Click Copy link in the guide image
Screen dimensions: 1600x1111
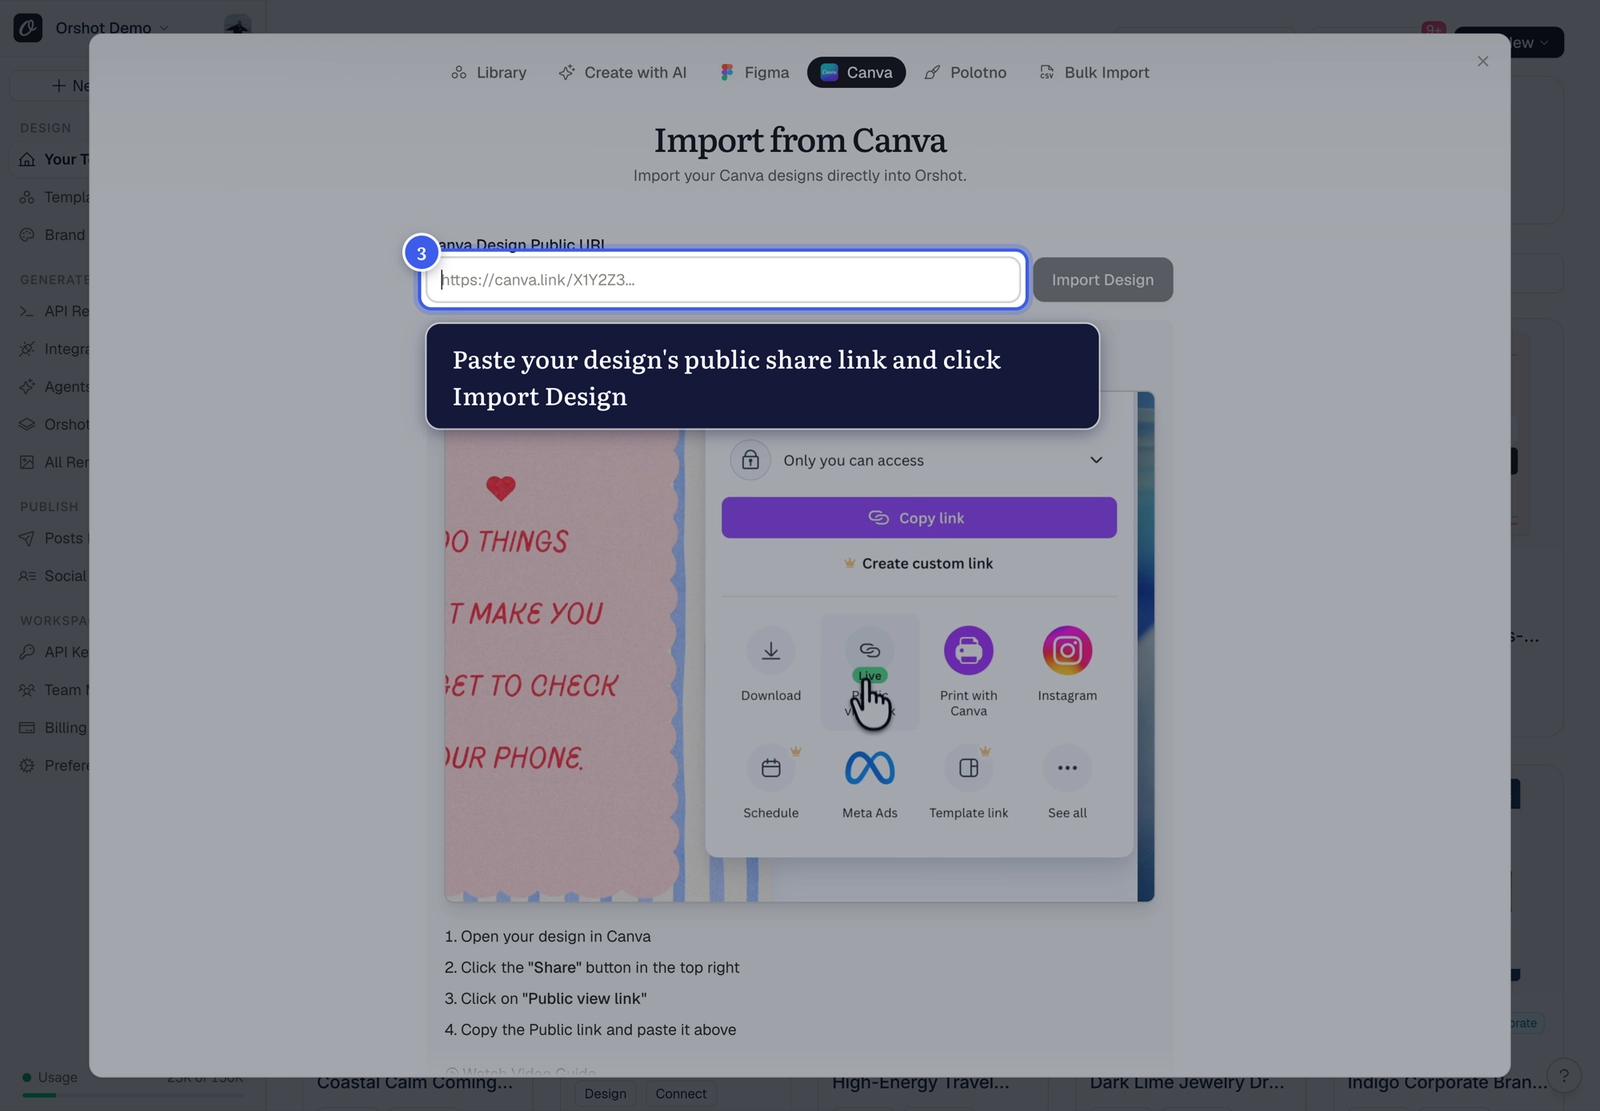point(919,518)
